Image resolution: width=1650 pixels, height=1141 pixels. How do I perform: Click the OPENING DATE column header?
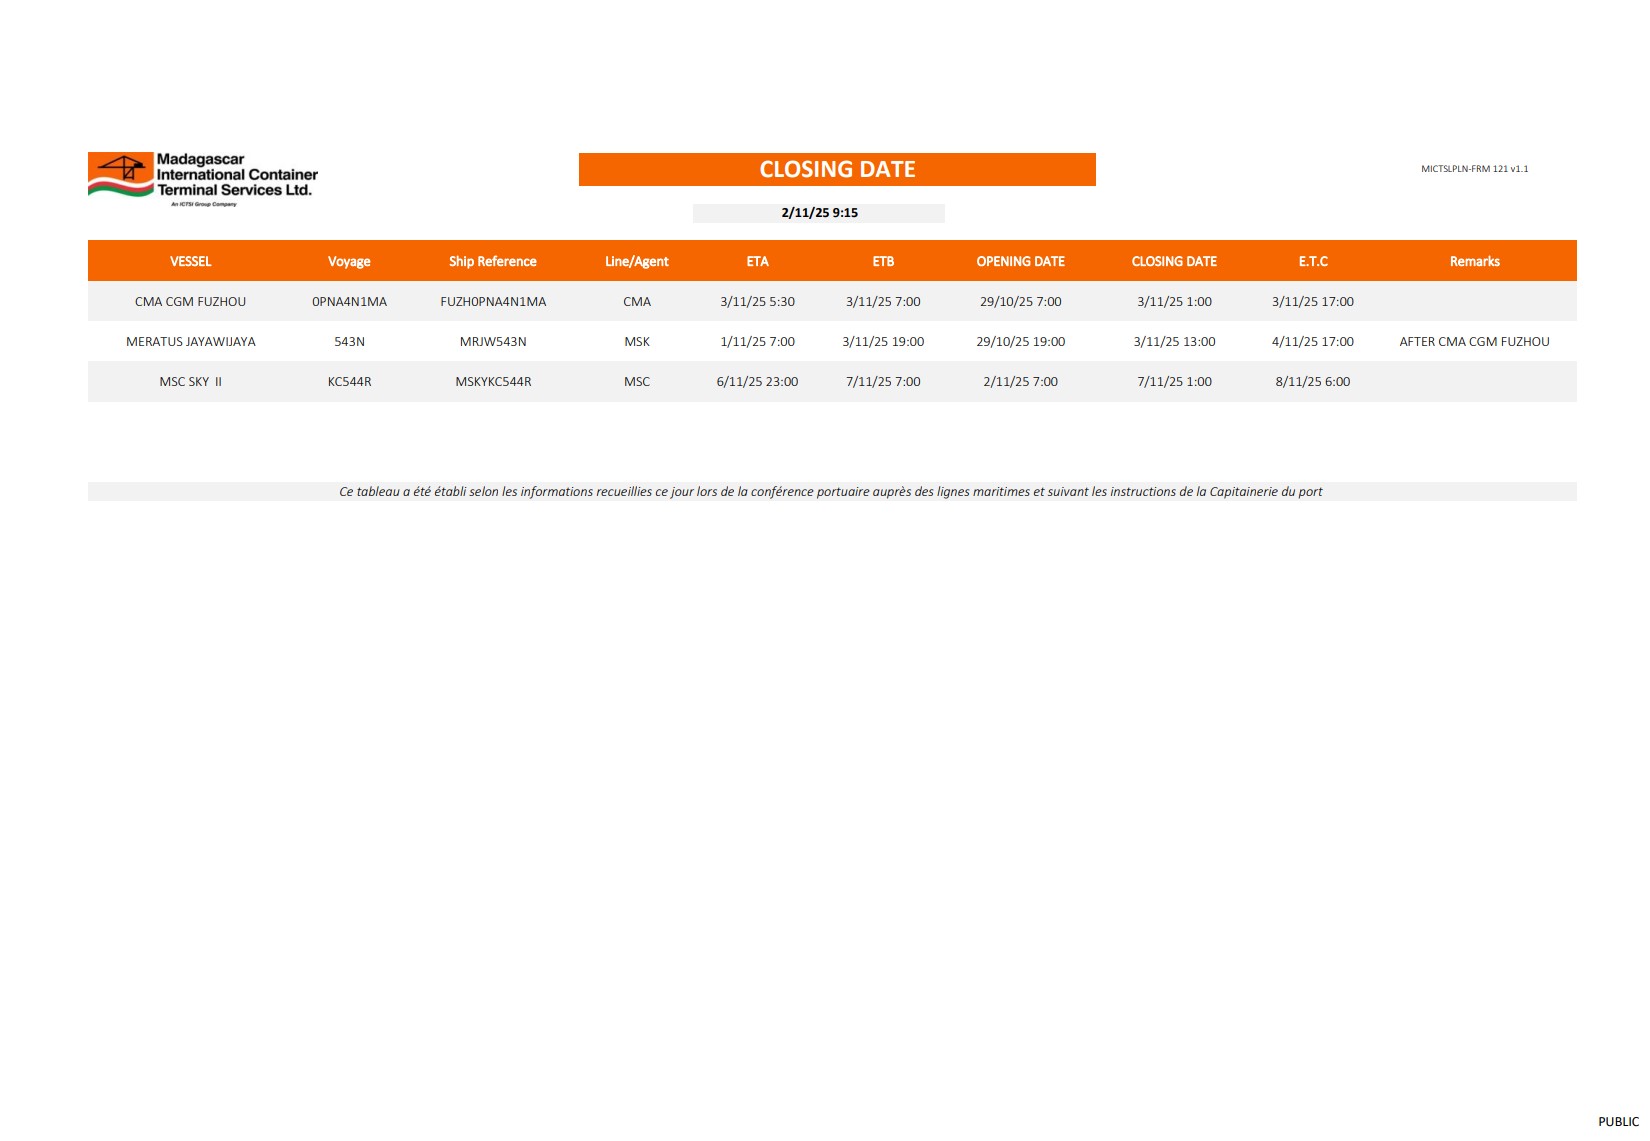tap(1020, 261)
